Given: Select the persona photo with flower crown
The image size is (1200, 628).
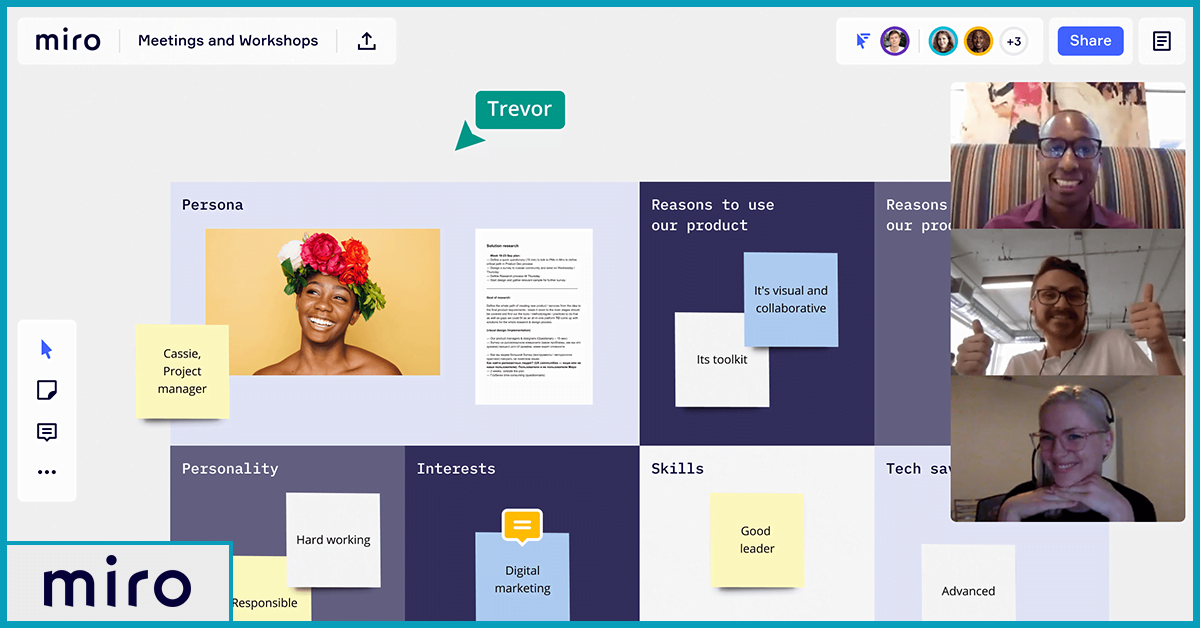Looking at the screenshot, I should coord(323,302).
